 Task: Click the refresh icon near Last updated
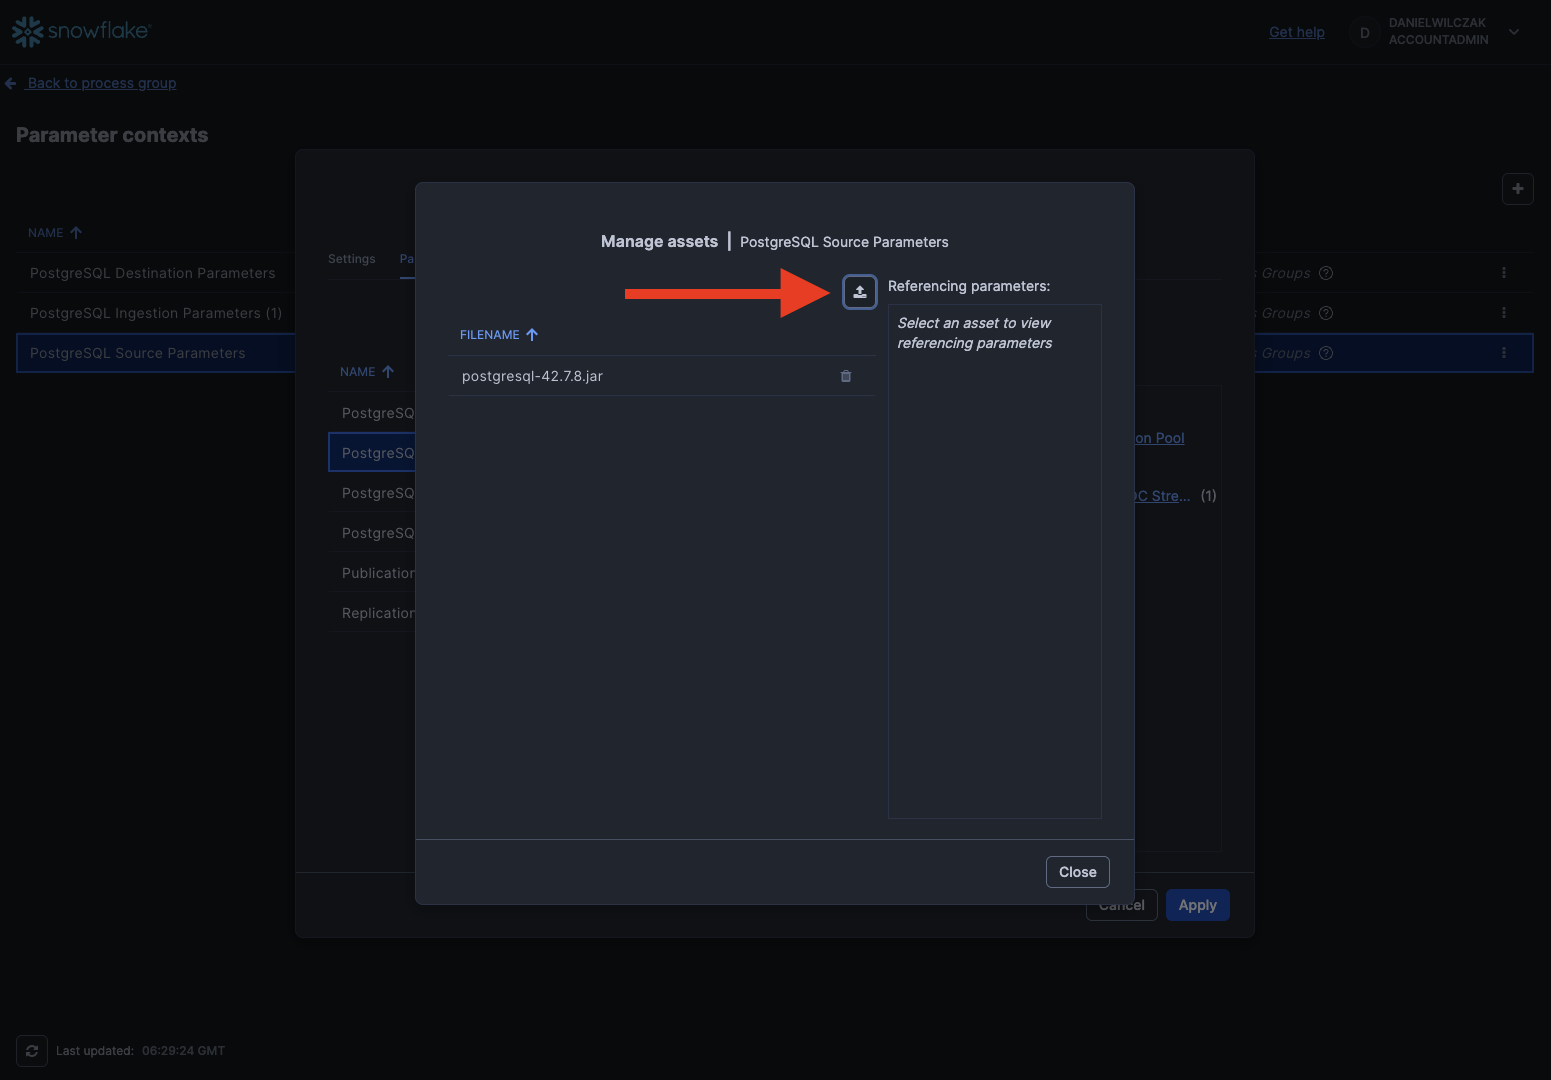click(x=32, y=1051)
